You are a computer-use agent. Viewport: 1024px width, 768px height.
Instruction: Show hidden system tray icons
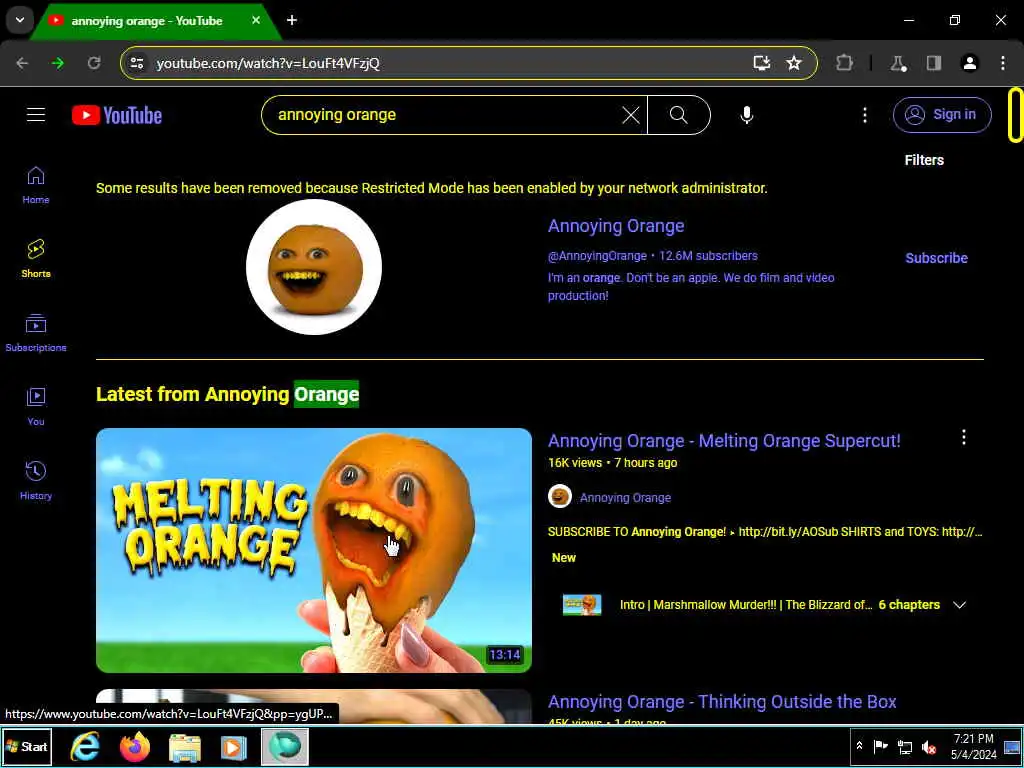click(859, 746)
